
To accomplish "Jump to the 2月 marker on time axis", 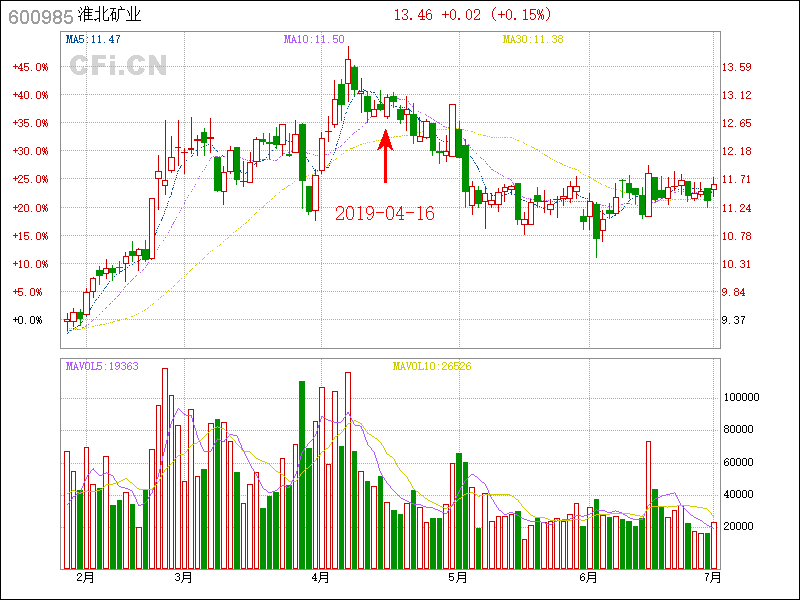I will click(x=85, y=577).
